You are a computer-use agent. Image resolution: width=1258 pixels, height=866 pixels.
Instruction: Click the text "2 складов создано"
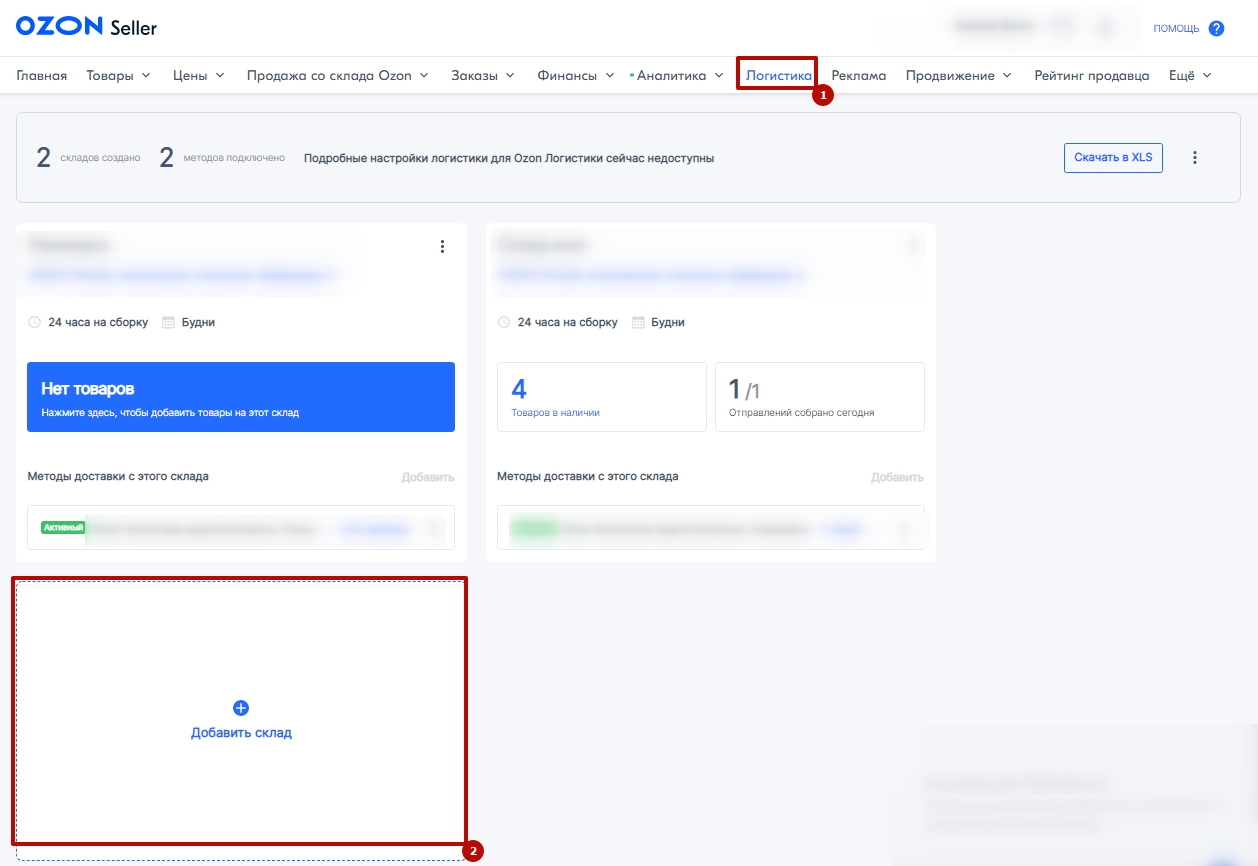point(88,158)
